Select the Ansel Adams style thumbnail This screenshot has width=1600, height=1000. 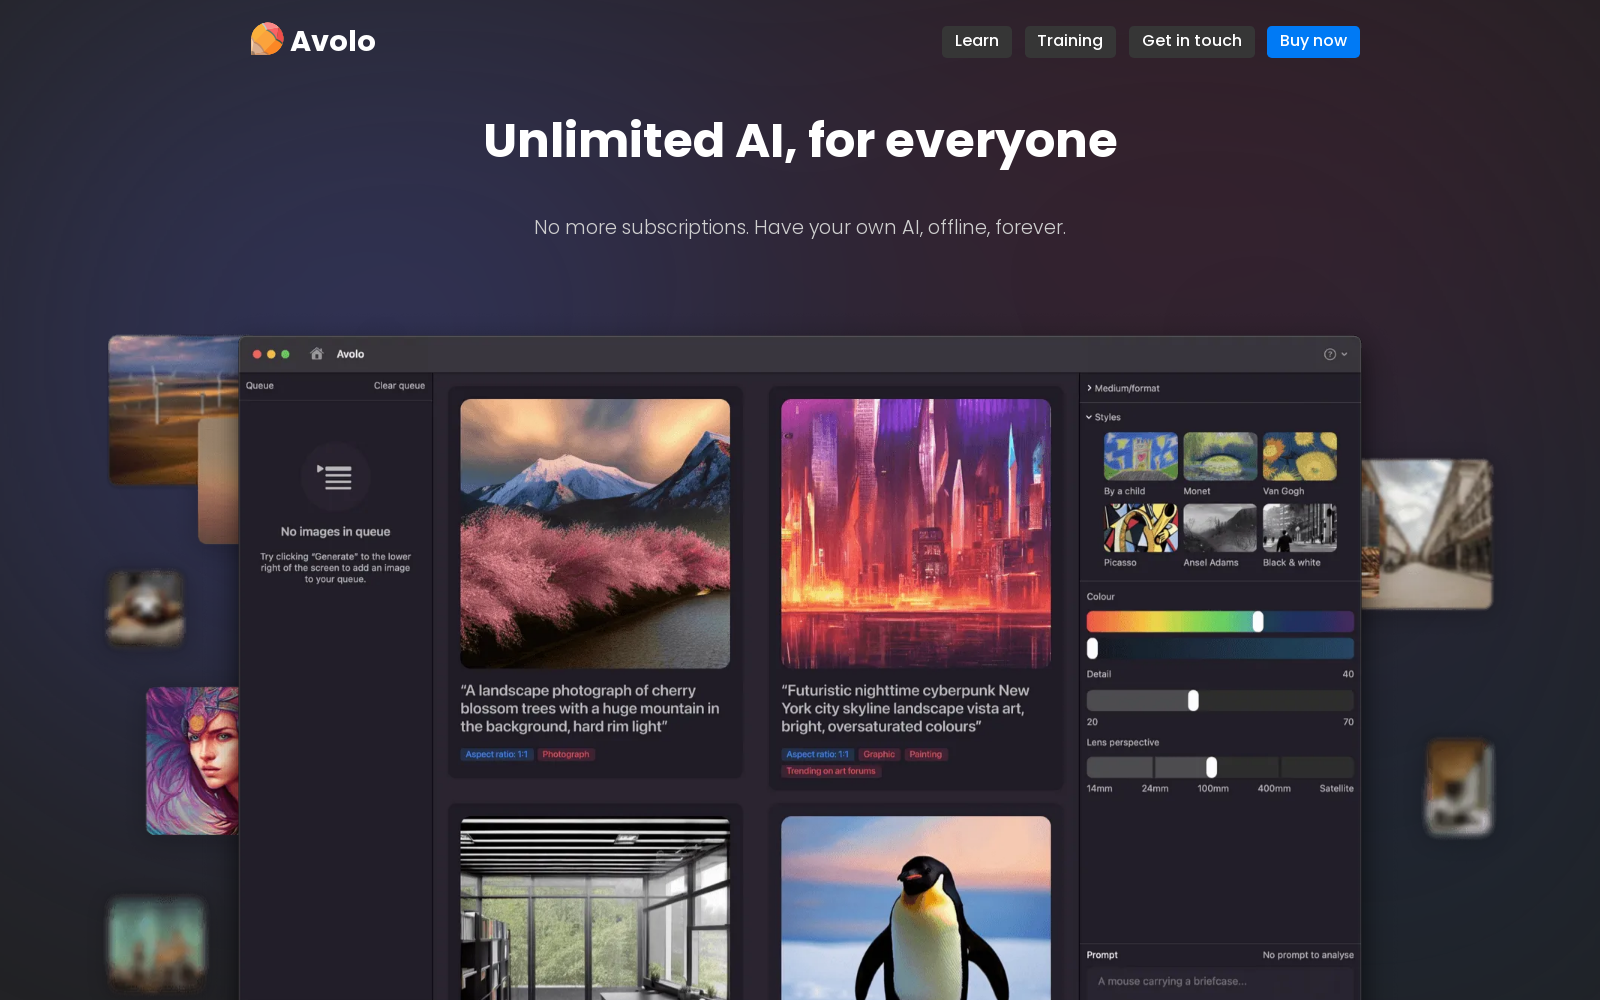pyautogui.click(x=1220, y=528)
